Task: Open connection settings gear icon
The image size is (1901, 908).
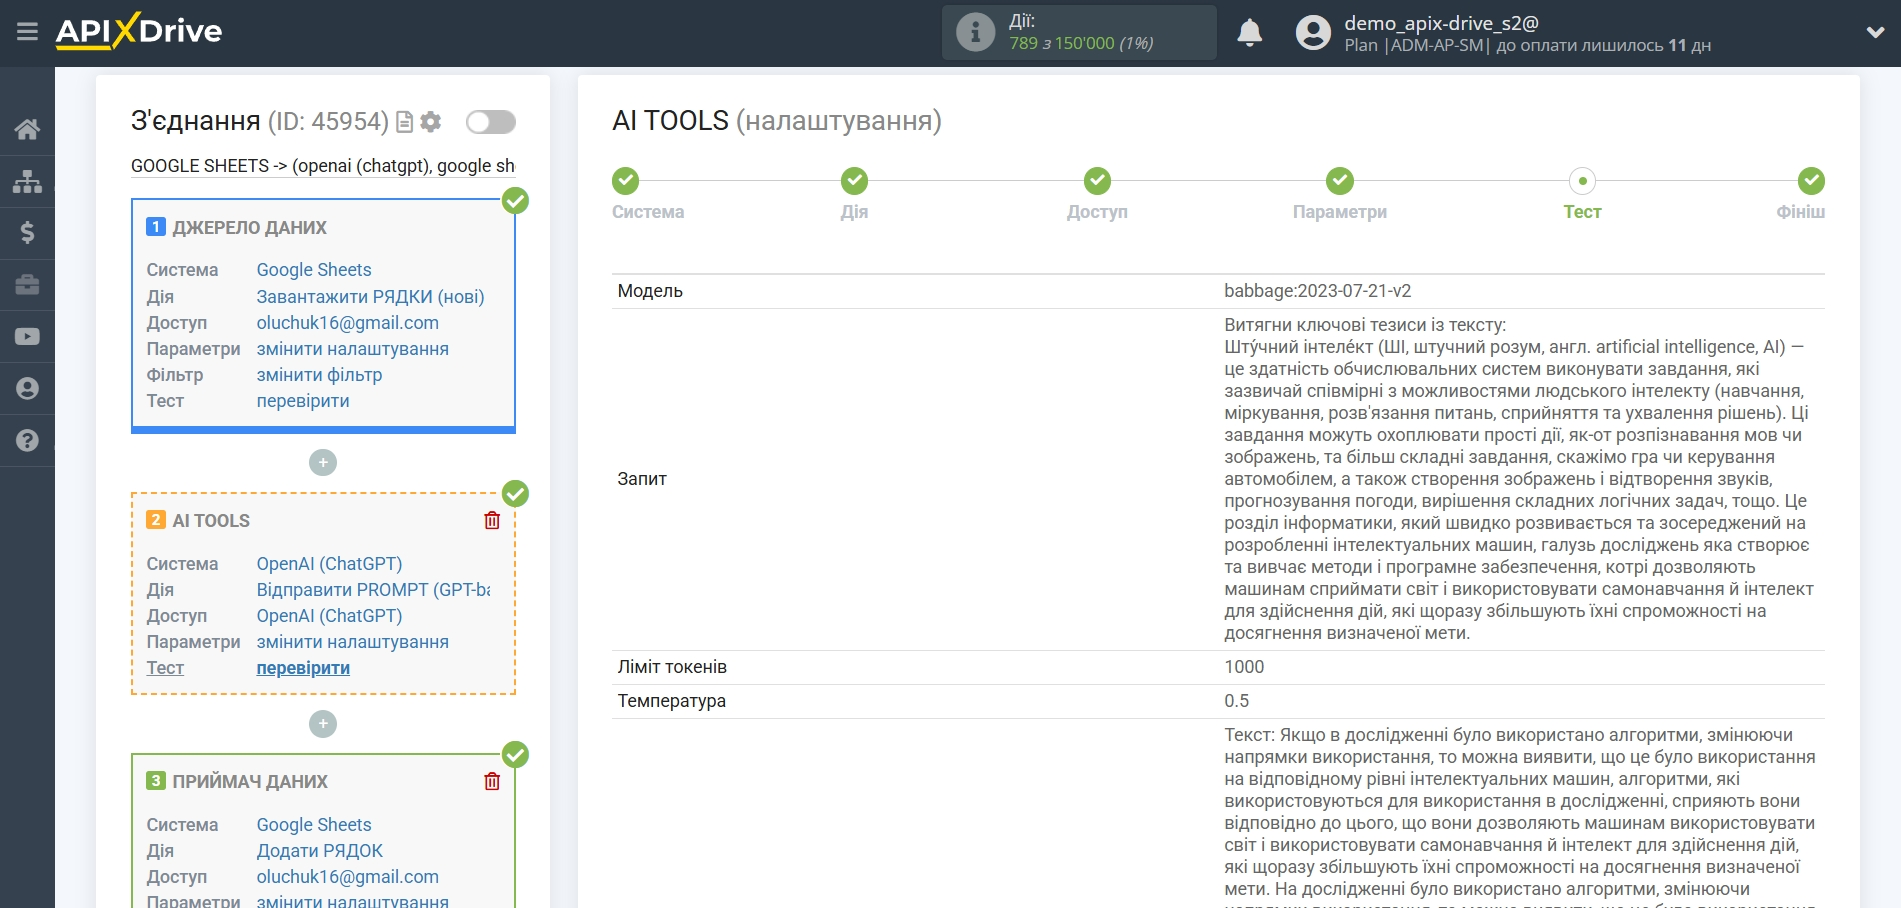Action: coord(431,122)
